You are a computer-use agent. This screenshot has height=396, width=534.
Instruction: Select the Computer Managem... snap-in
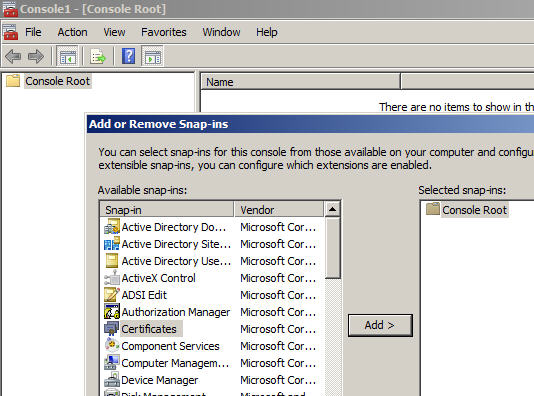click(175, 363)
